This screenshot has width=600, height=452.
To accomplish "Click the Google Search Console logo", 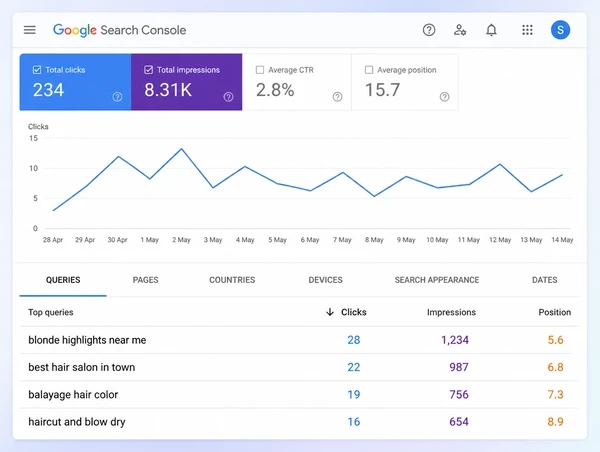I will click(119, 30).
